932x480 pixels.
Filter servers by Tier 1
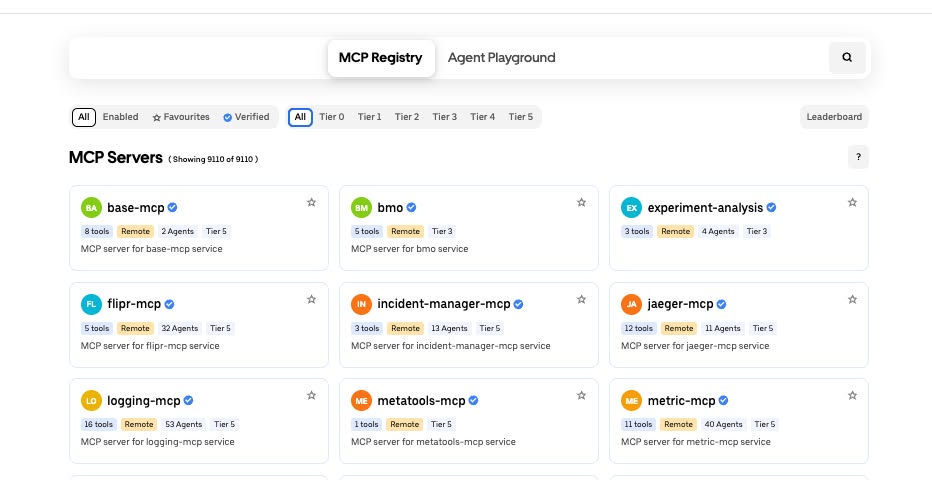[x=370, y=117]
